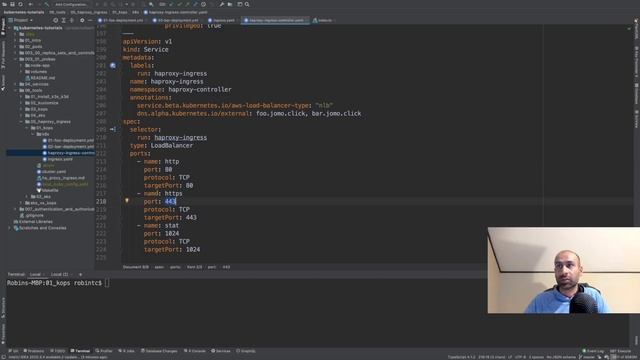This screenshot has width=640, height=360.
Task: Select haproxy-ingress-controller file in project tree
Action: [x=68, y=153]
